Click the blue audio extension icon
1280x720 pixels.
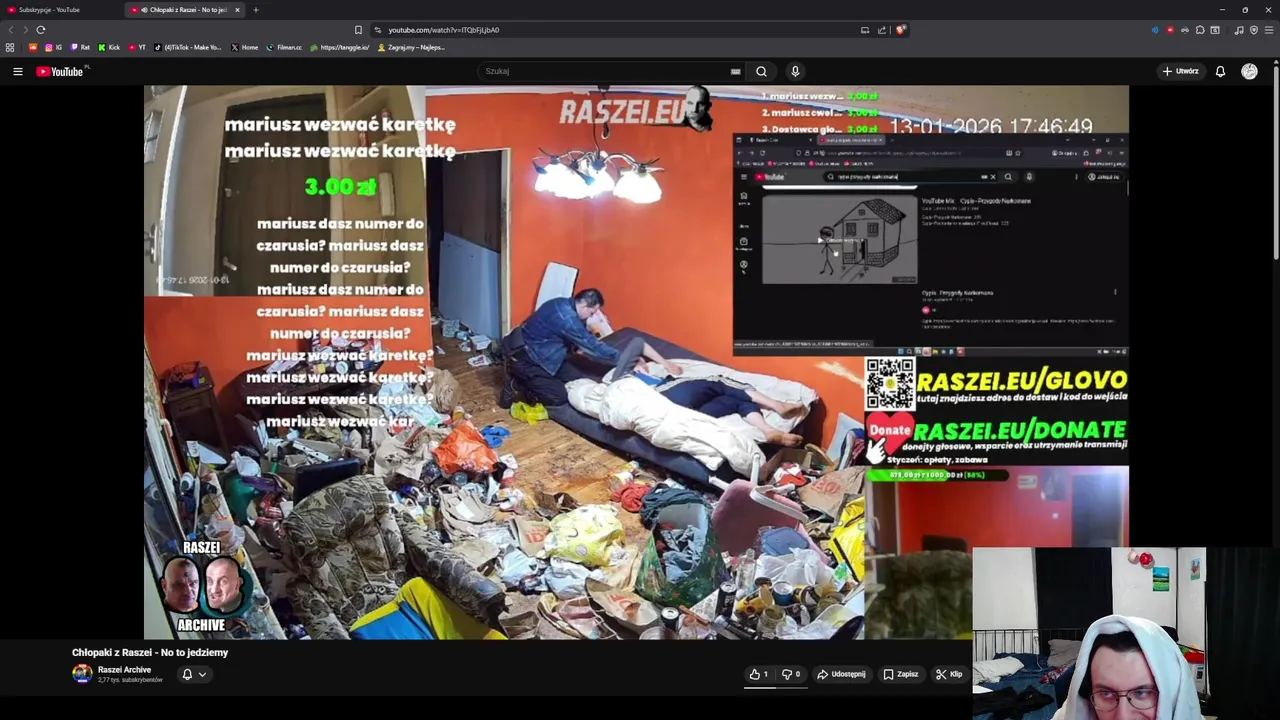[x=1155, y=30]
